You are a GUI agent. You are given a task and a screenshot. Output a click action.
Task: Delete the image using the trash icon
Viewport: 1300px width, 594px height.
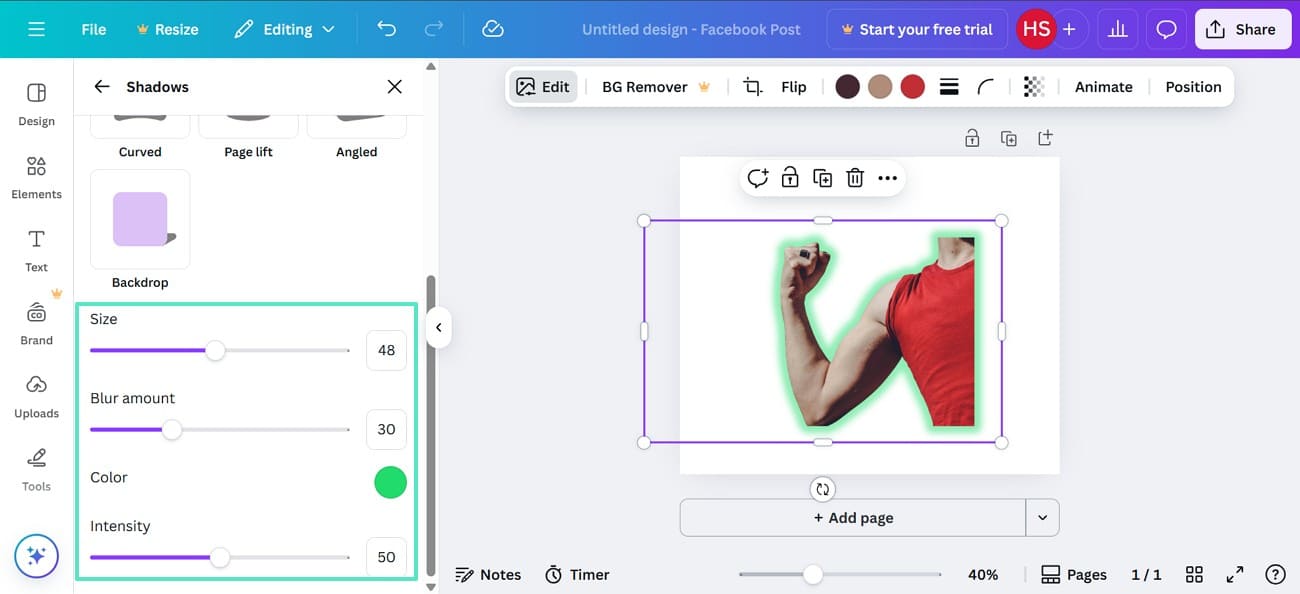(855, 177)
